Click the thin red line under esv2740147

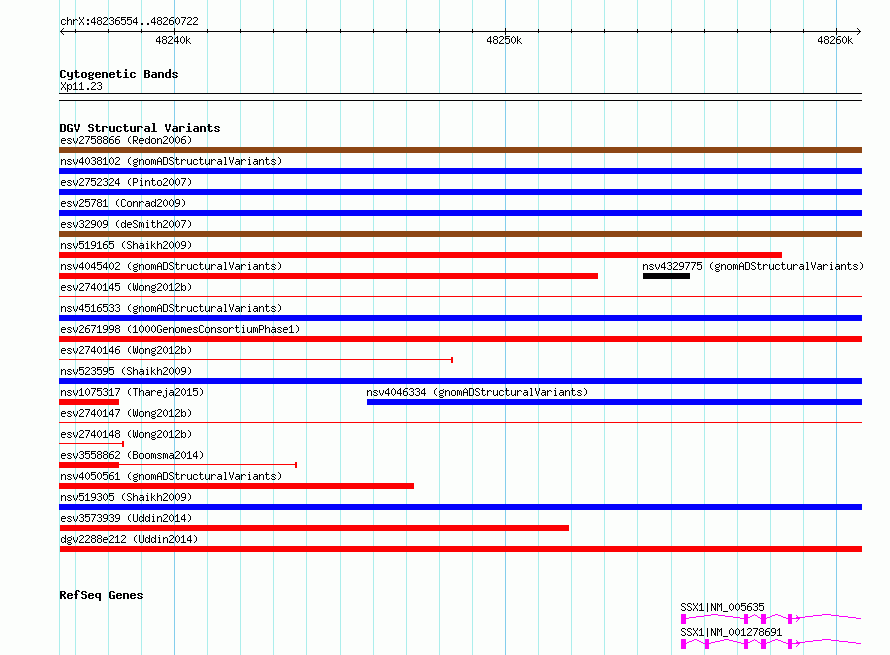click(460, 422)
